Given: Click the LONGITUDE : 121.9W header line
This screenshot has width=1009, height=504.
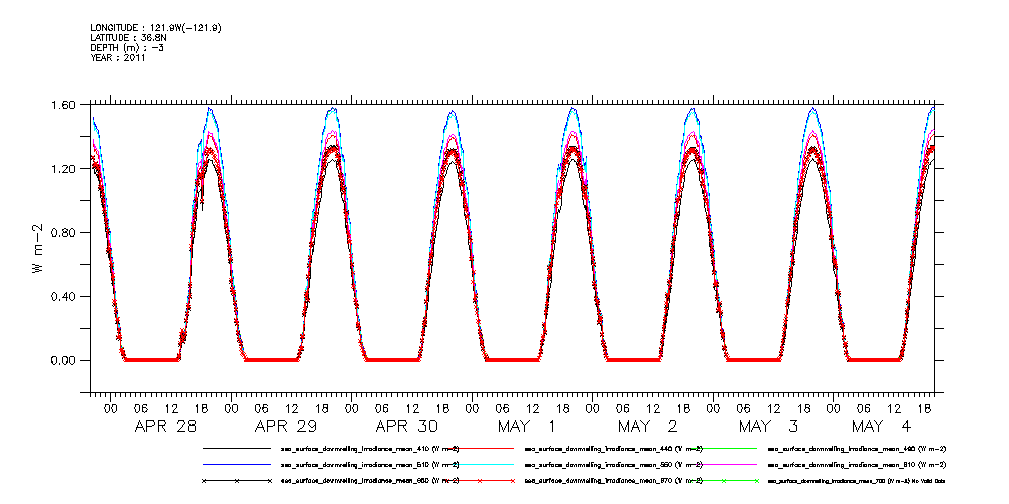Looking at the screenshot, I should click(x=156, y=28).
